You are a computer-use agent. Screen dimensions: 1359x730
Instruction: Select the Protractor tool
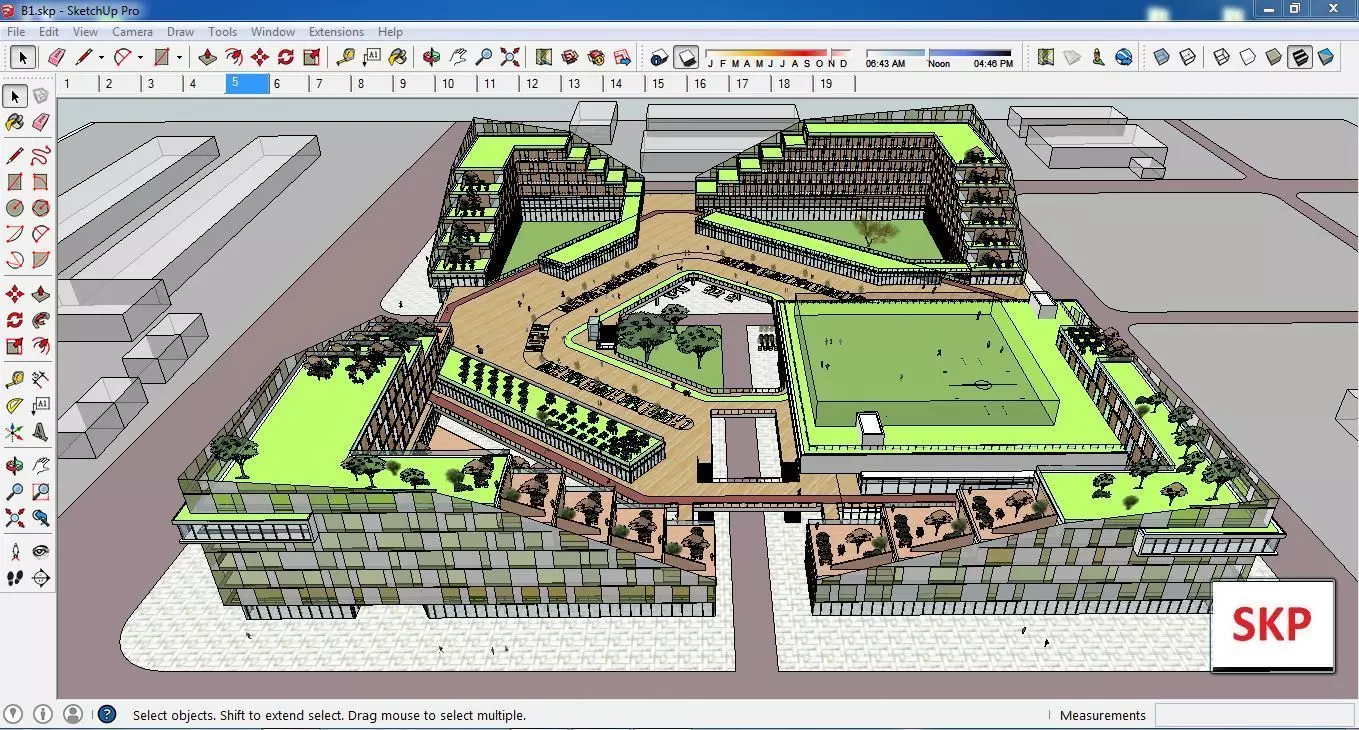click(14, 405)
